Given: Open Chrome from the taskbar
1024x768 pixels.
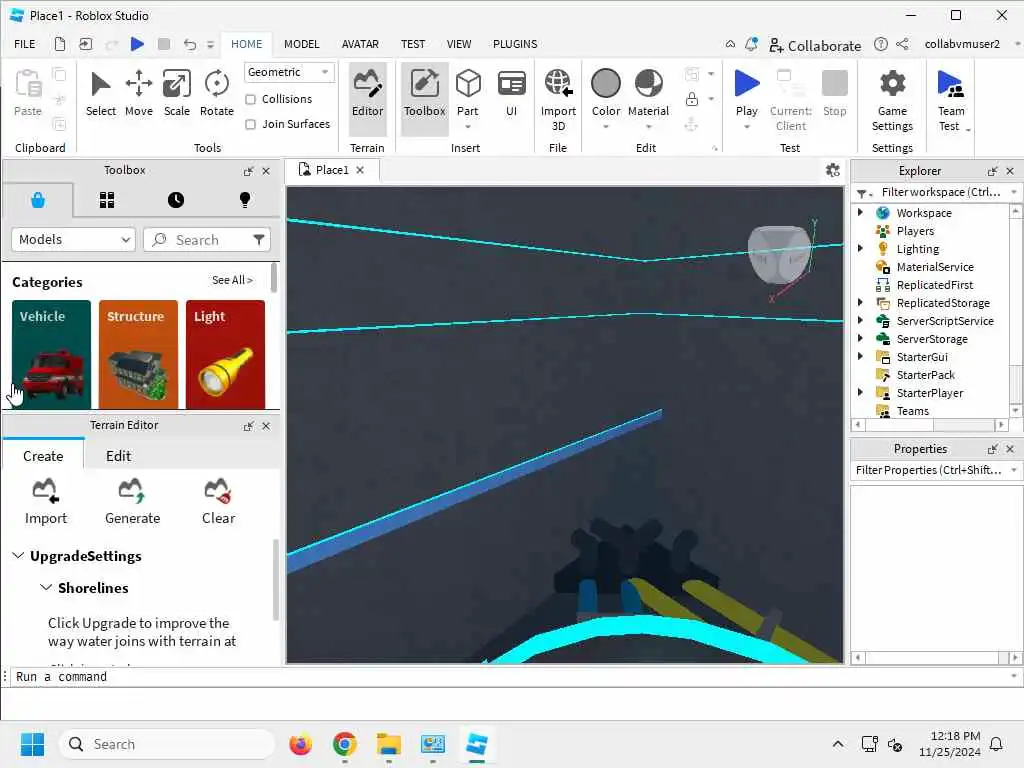Looking at the screenshot, I should (x=344, y=744).
